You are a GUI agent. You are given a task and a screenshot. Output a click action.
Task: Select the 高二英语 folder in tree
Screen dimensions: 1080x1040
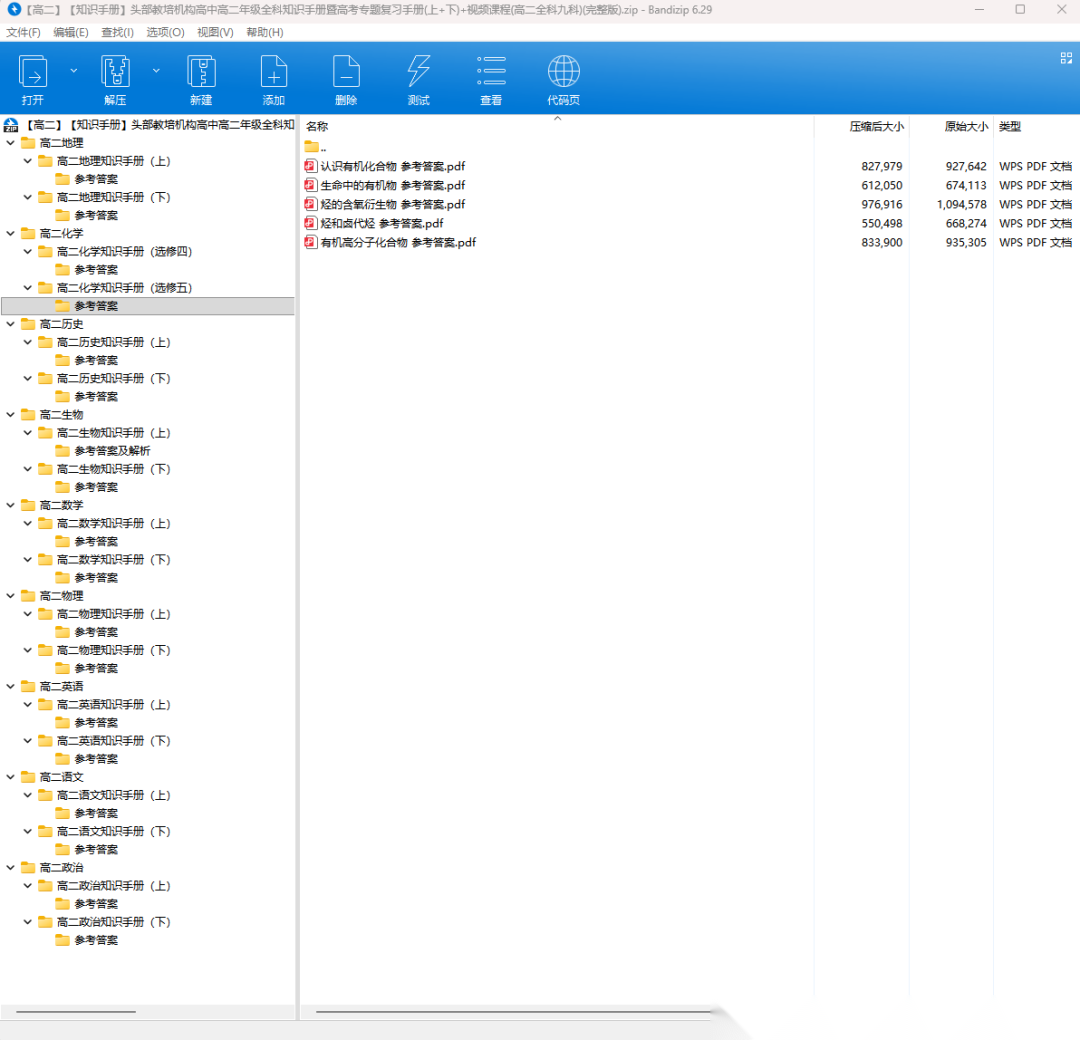pyautogui.click(x=61, y=687)
